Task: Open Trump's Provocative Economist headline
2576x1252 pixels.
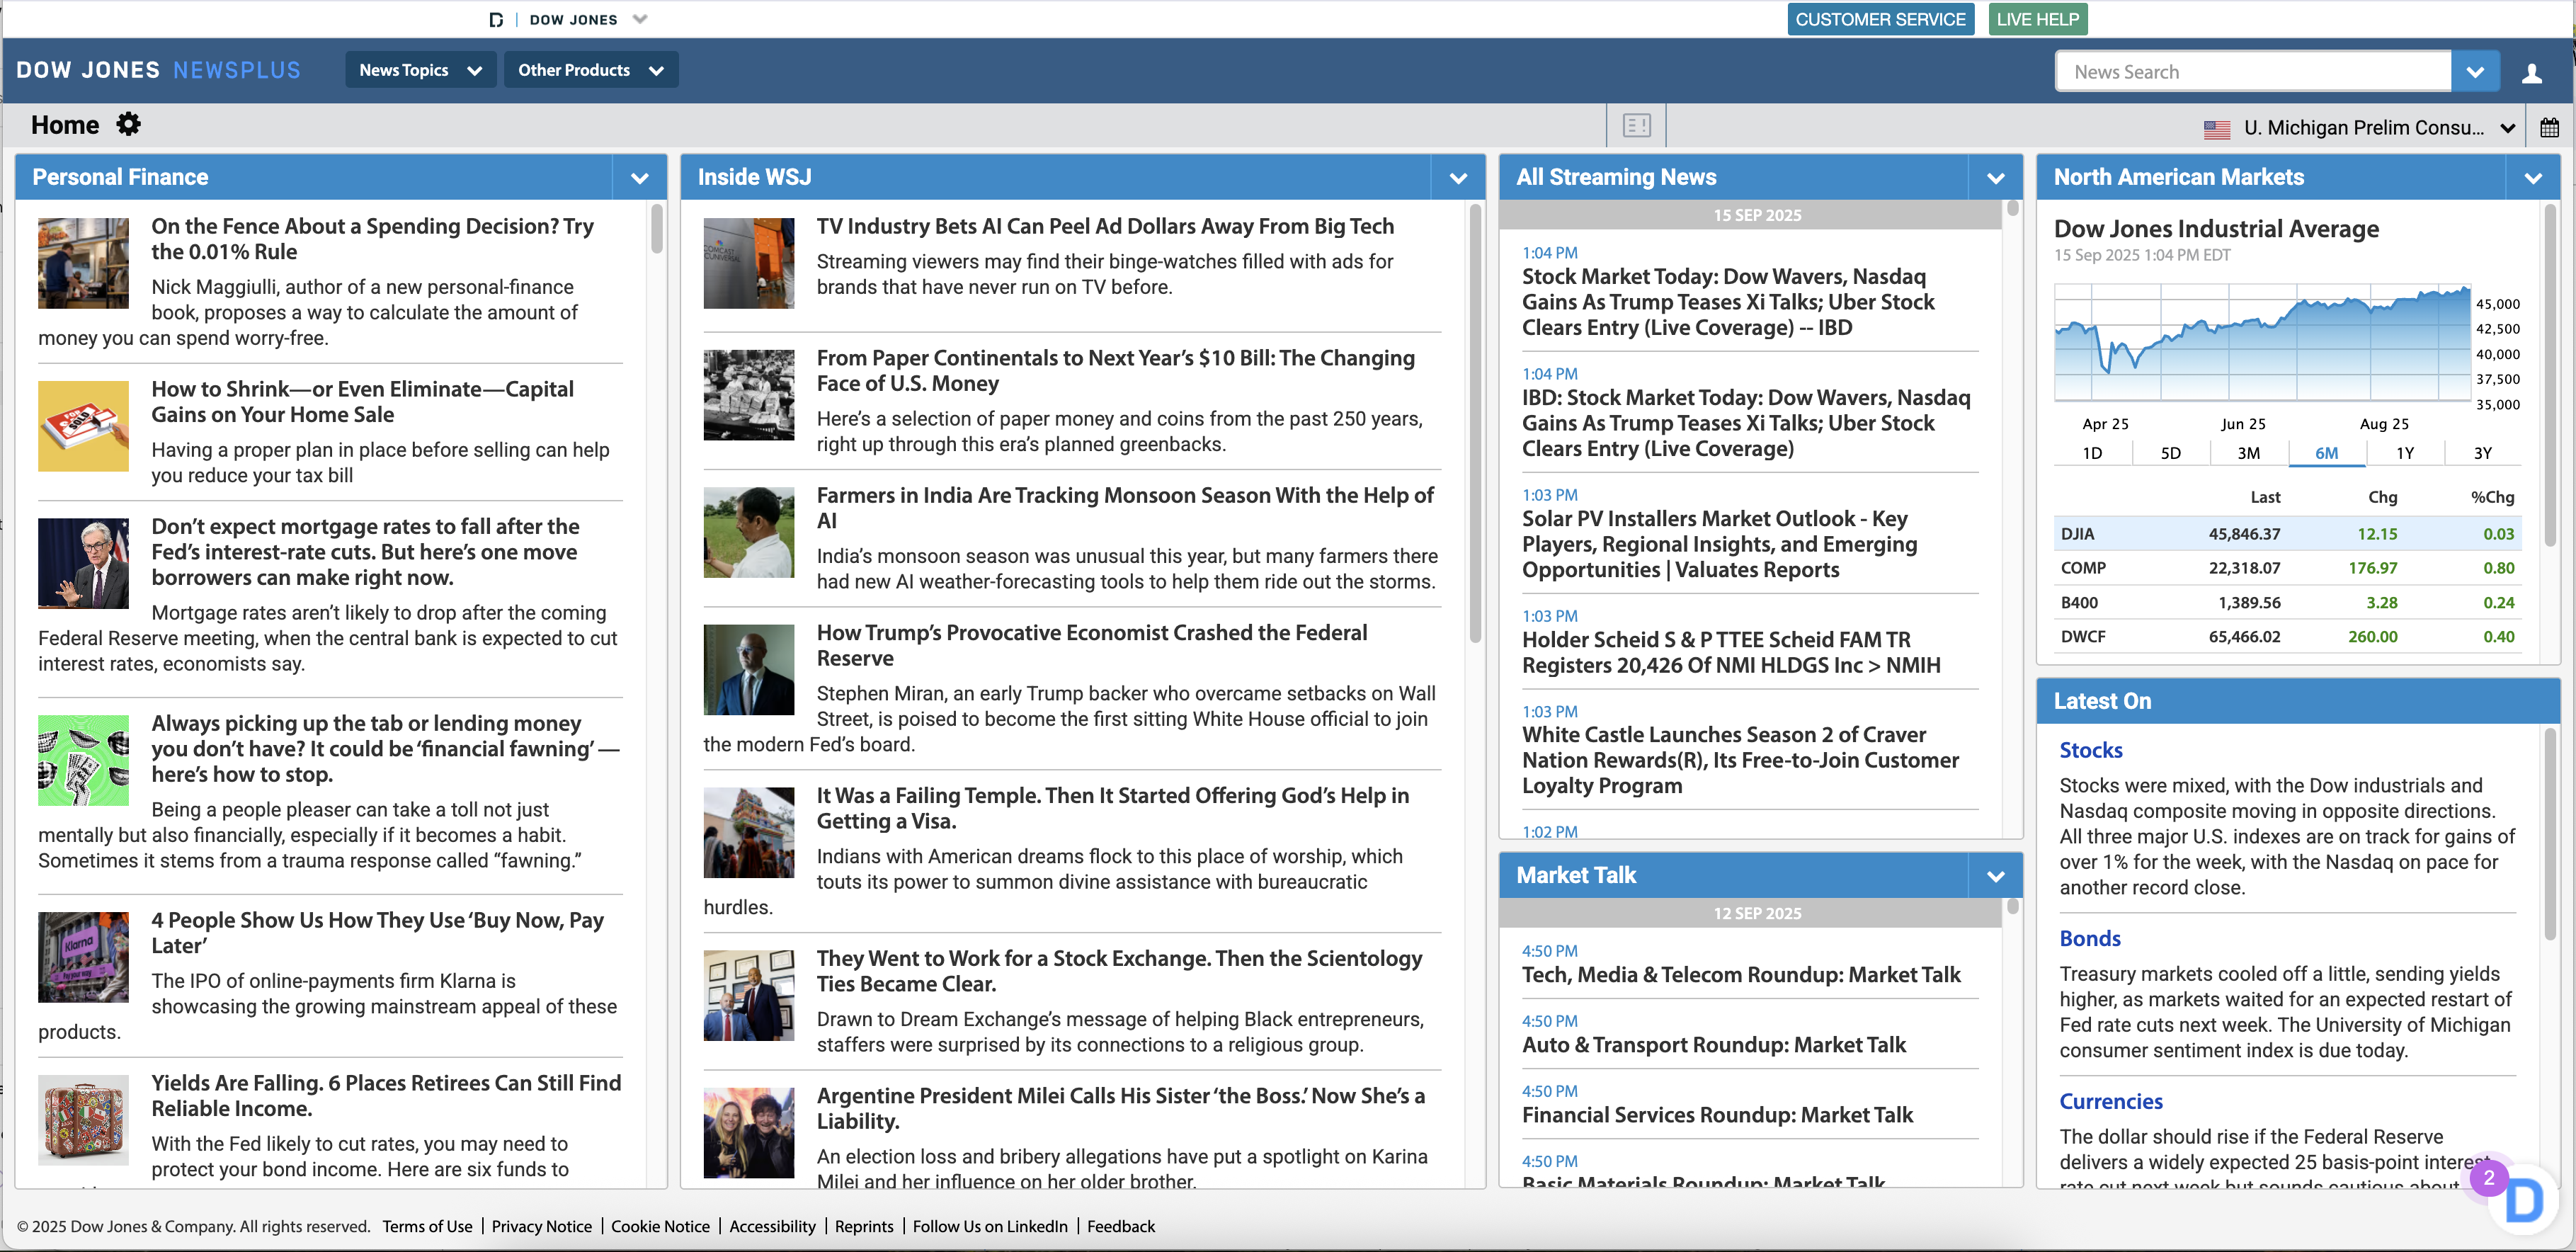Action: point(1092,645)
